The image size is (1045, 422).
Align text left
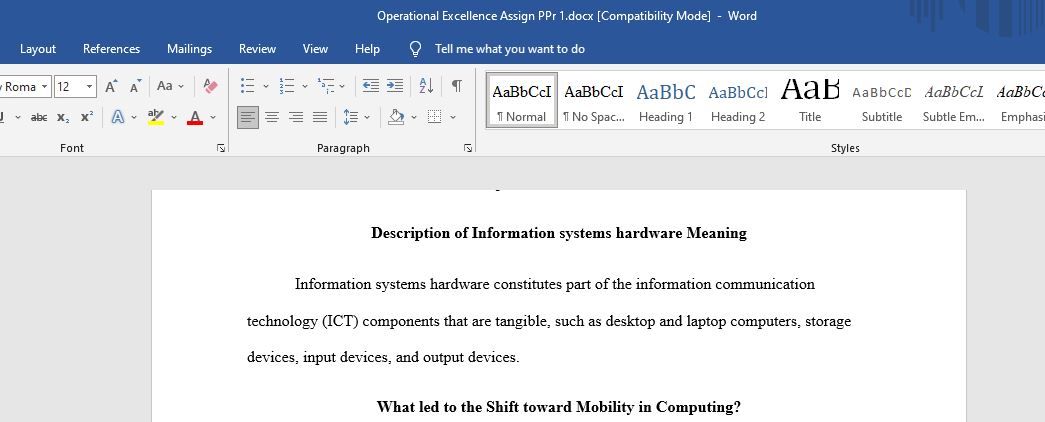point(248,117)
